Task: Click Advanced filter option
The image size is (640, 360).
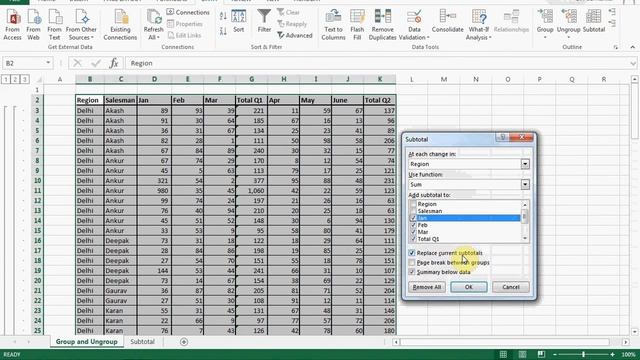Action: tap(295, 36)
